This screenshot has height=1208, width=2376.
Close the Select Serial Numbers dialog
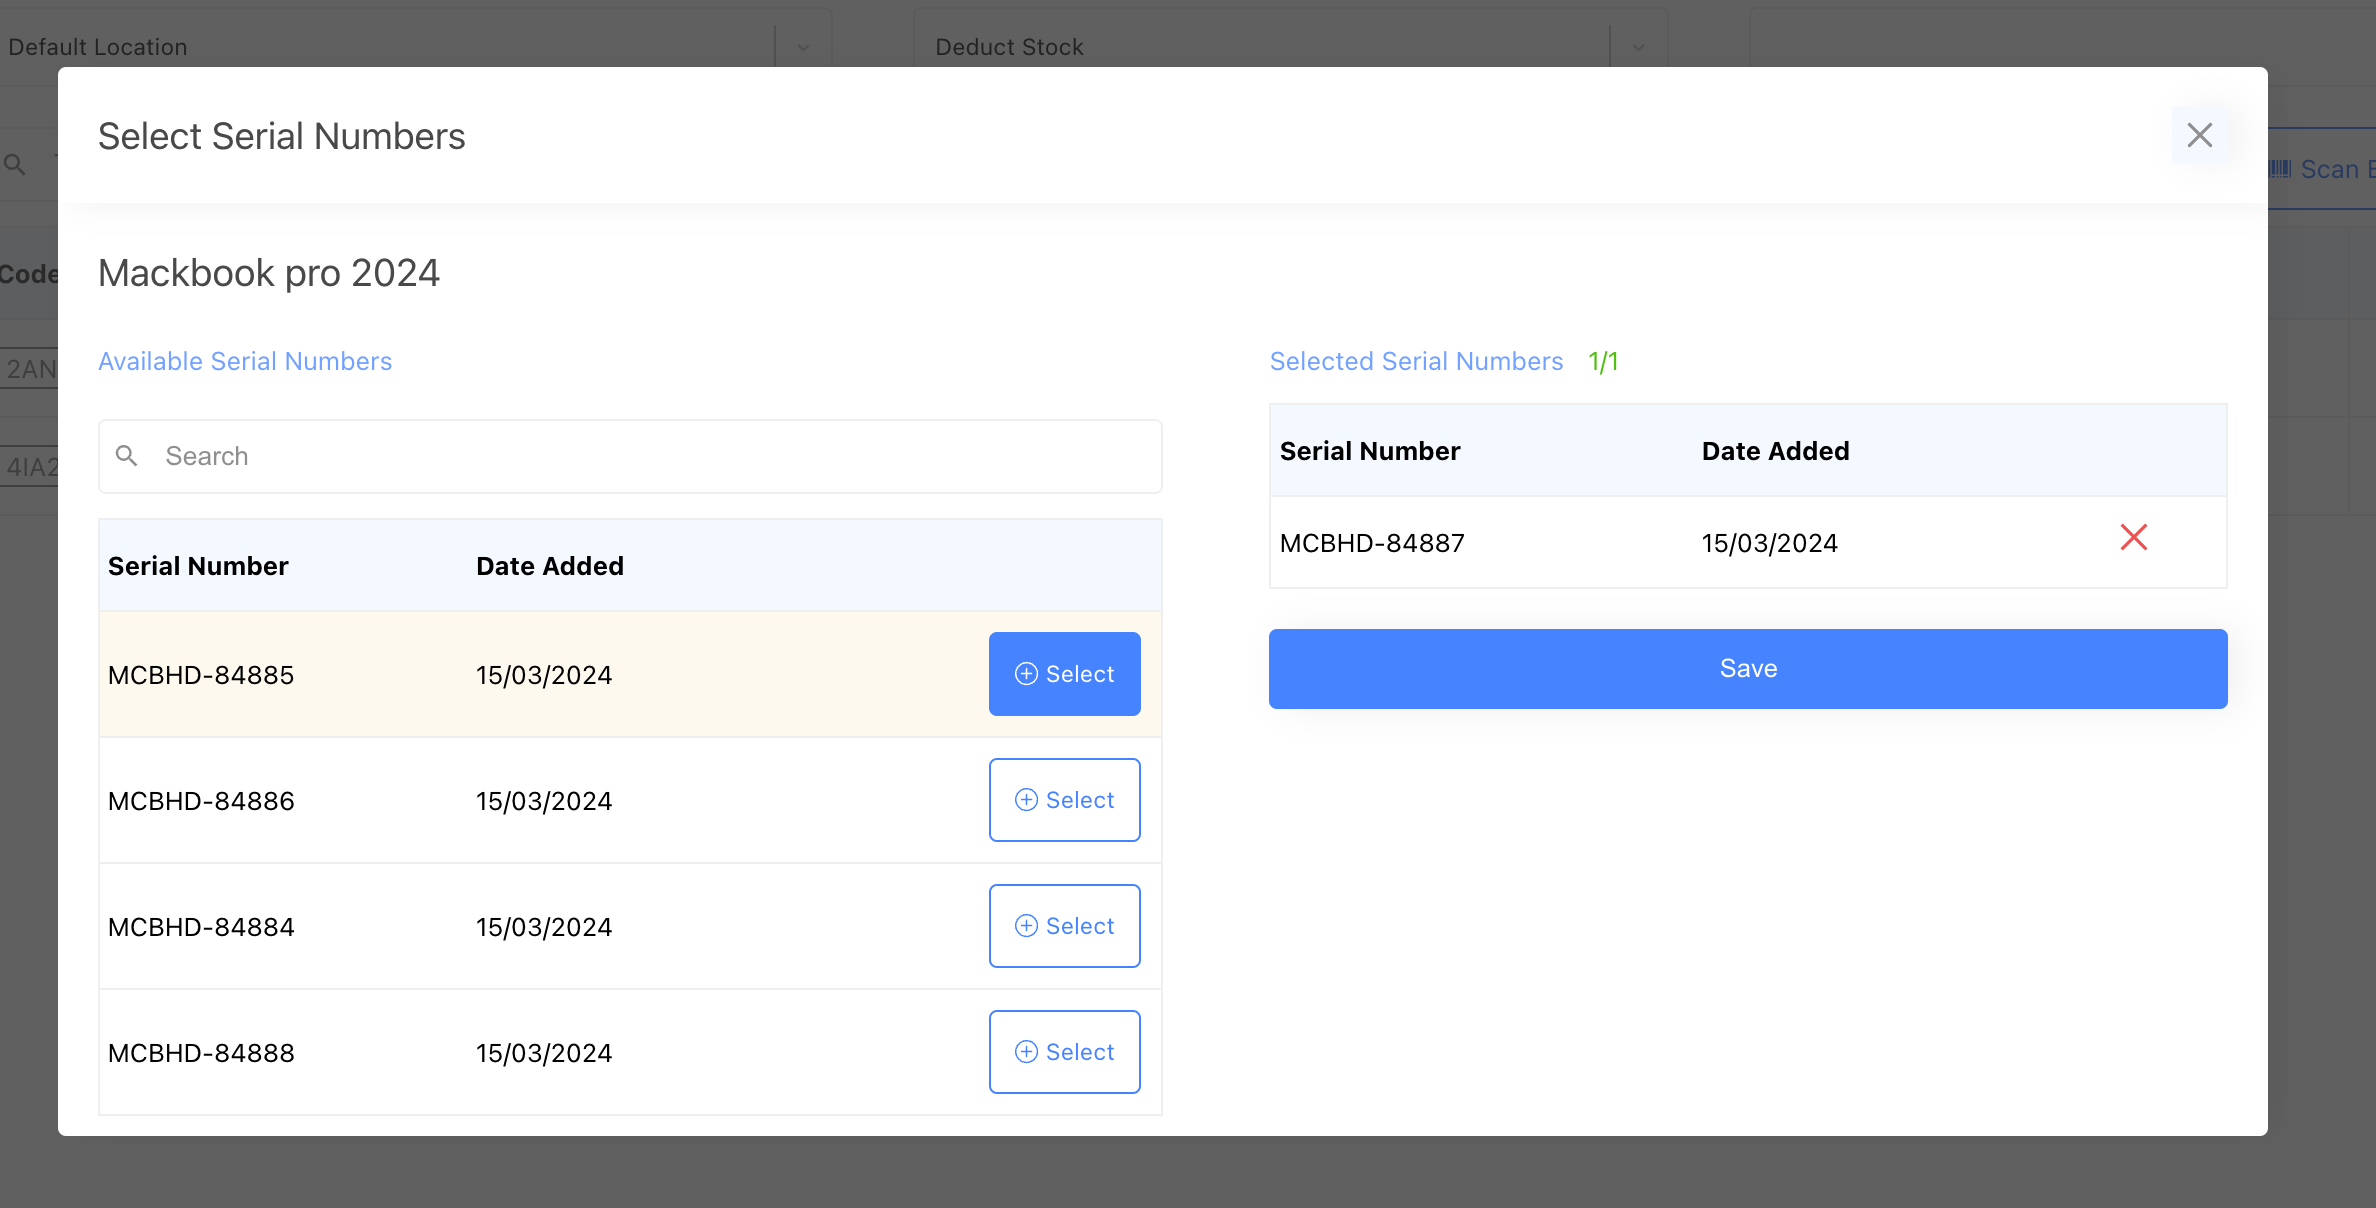tap(2199, 135)
